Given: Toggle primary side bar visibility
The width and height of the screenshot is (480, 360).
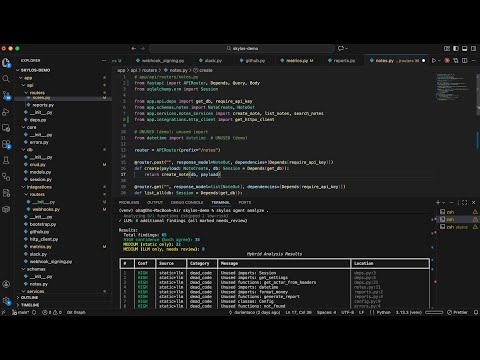Looking at the screenshot, I should (x=456, y=48).
